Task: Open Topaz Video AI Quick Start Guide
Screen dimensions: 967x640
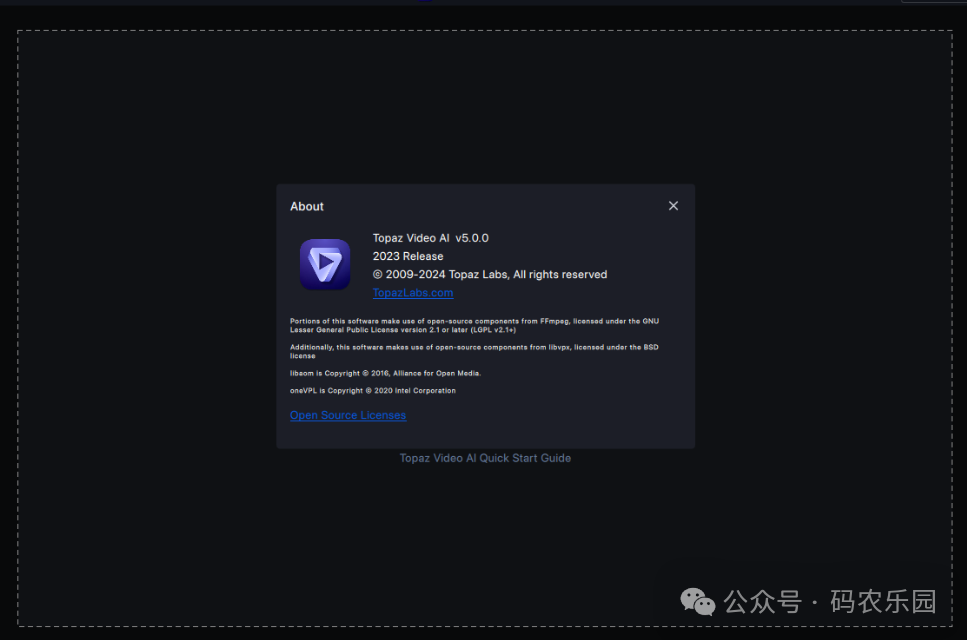Action: point(485,458)
